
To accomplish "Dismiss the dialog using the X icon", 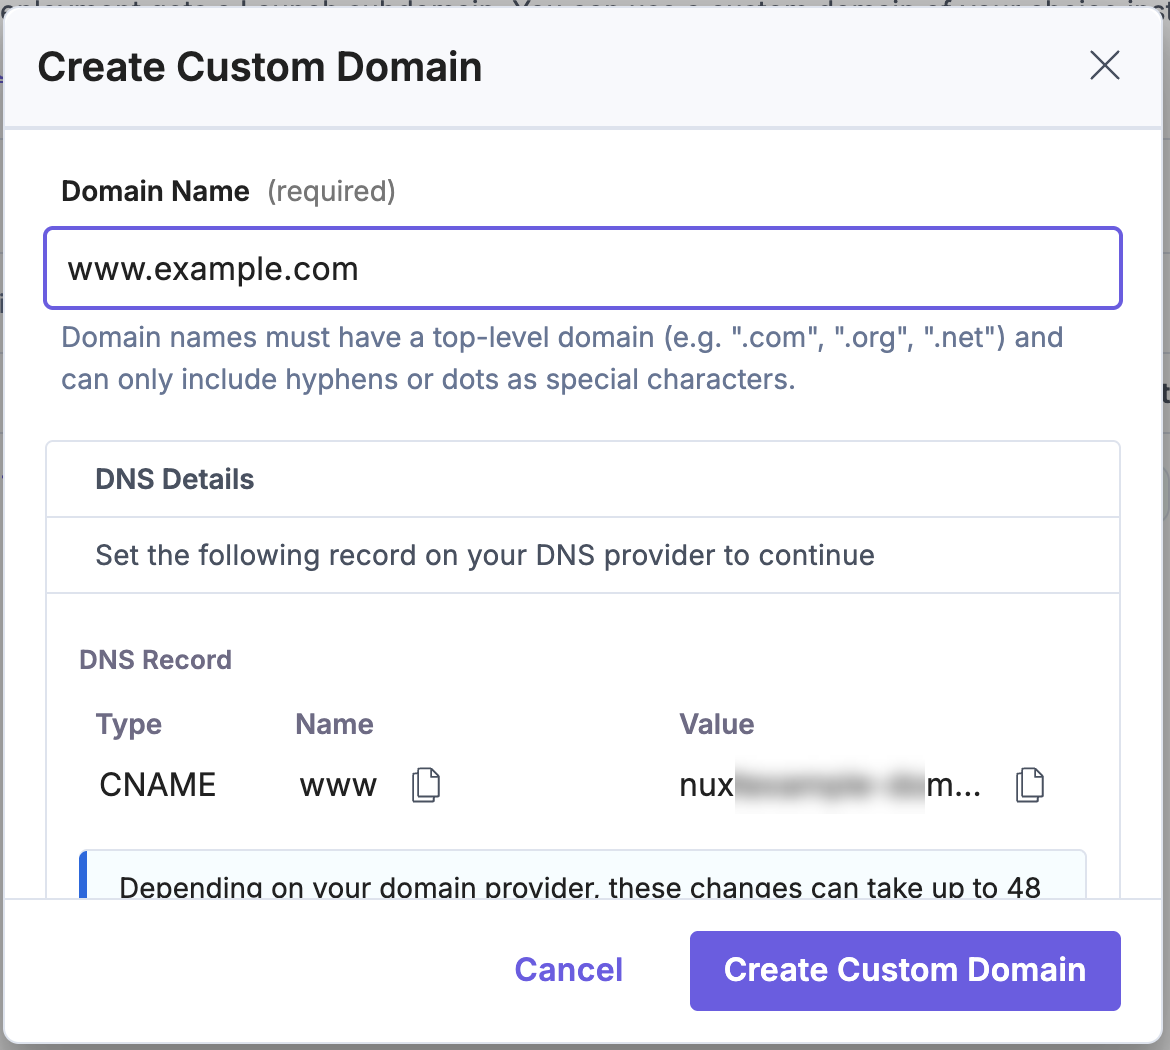I will coord(1104,65).
